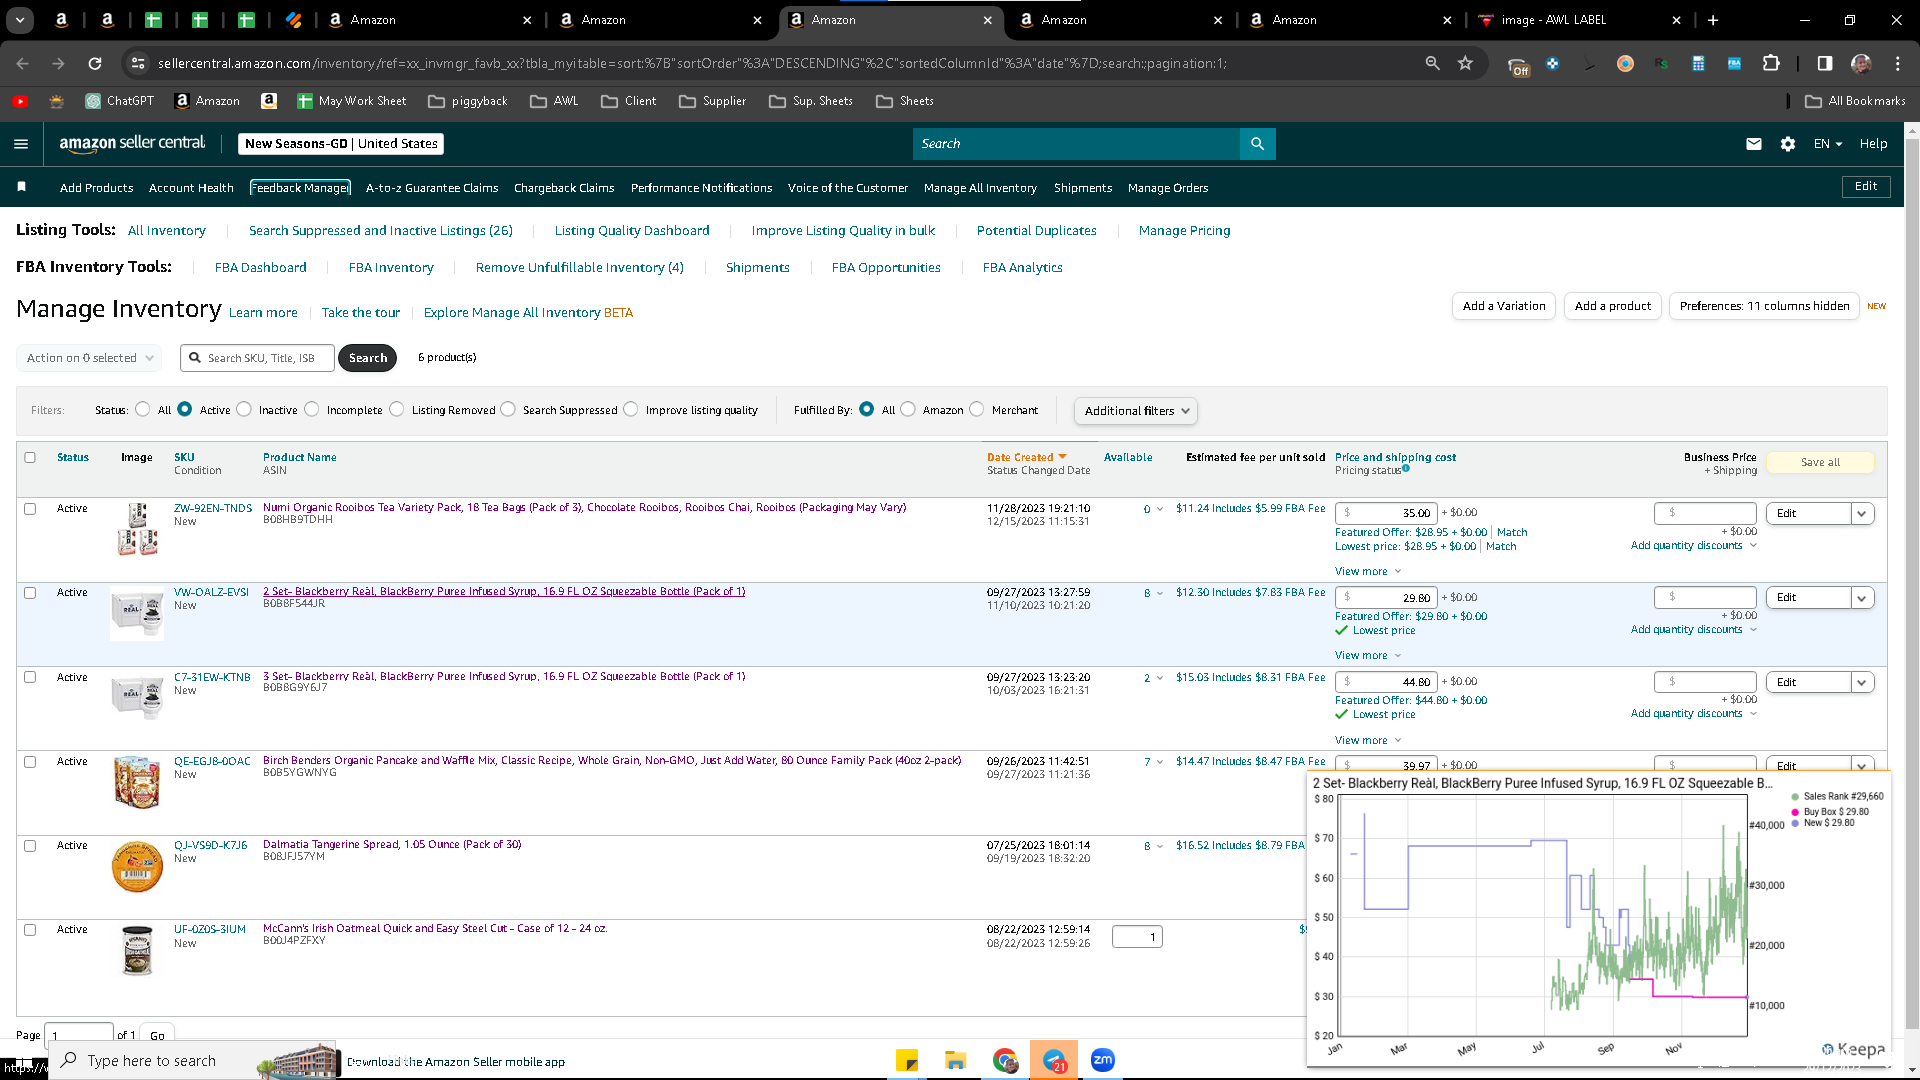This screenshot has height=1080, width=1920.
Task: Switch to the 'image - AWL LABEL' tab
Action: (x=1580, y=20)
